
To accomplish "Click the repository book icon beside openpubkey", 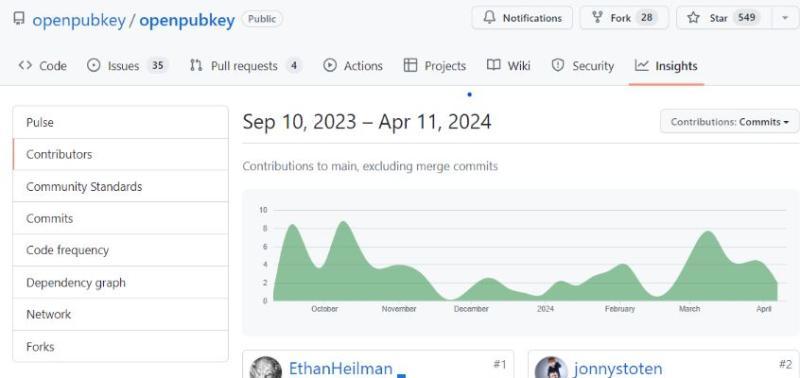I will pos(19,19).
